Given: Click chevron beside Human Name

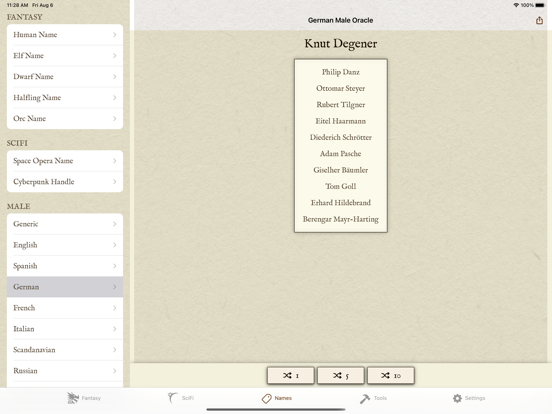Looking at the screenshot, I should tap(115, 34).
